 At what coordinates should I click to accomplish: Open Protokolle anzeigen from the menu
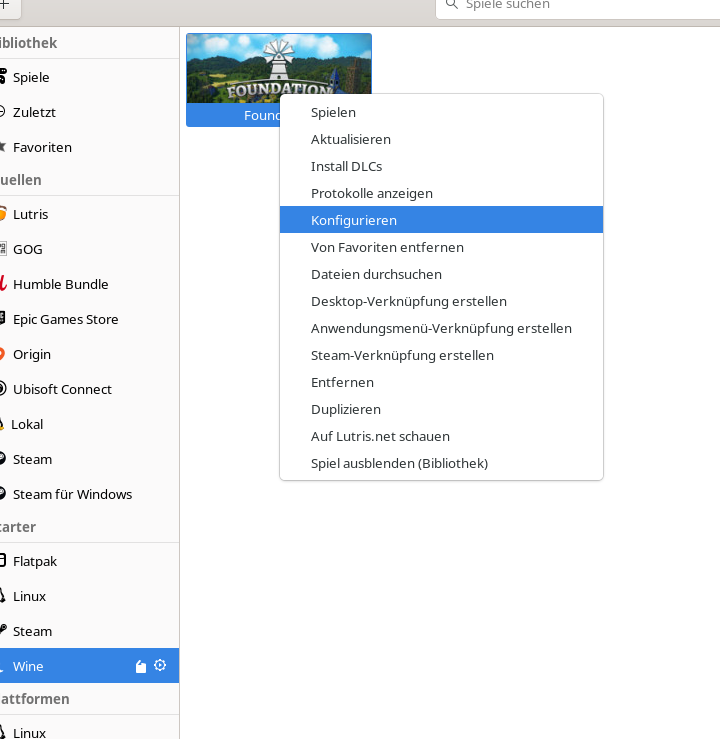tap(441, 193)
